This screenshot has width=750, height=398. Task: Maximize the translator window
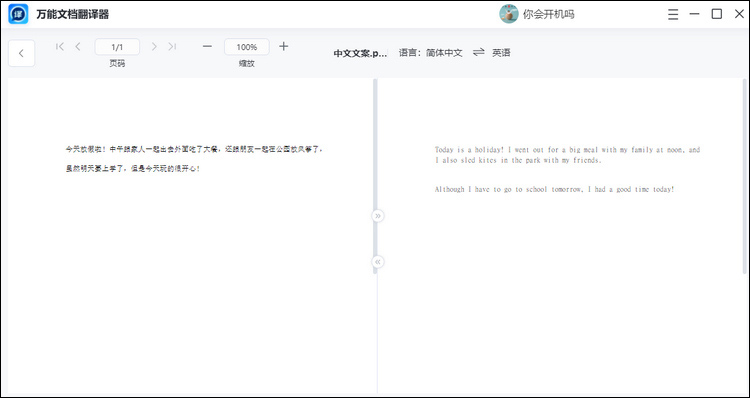click(x=717, y=14)
